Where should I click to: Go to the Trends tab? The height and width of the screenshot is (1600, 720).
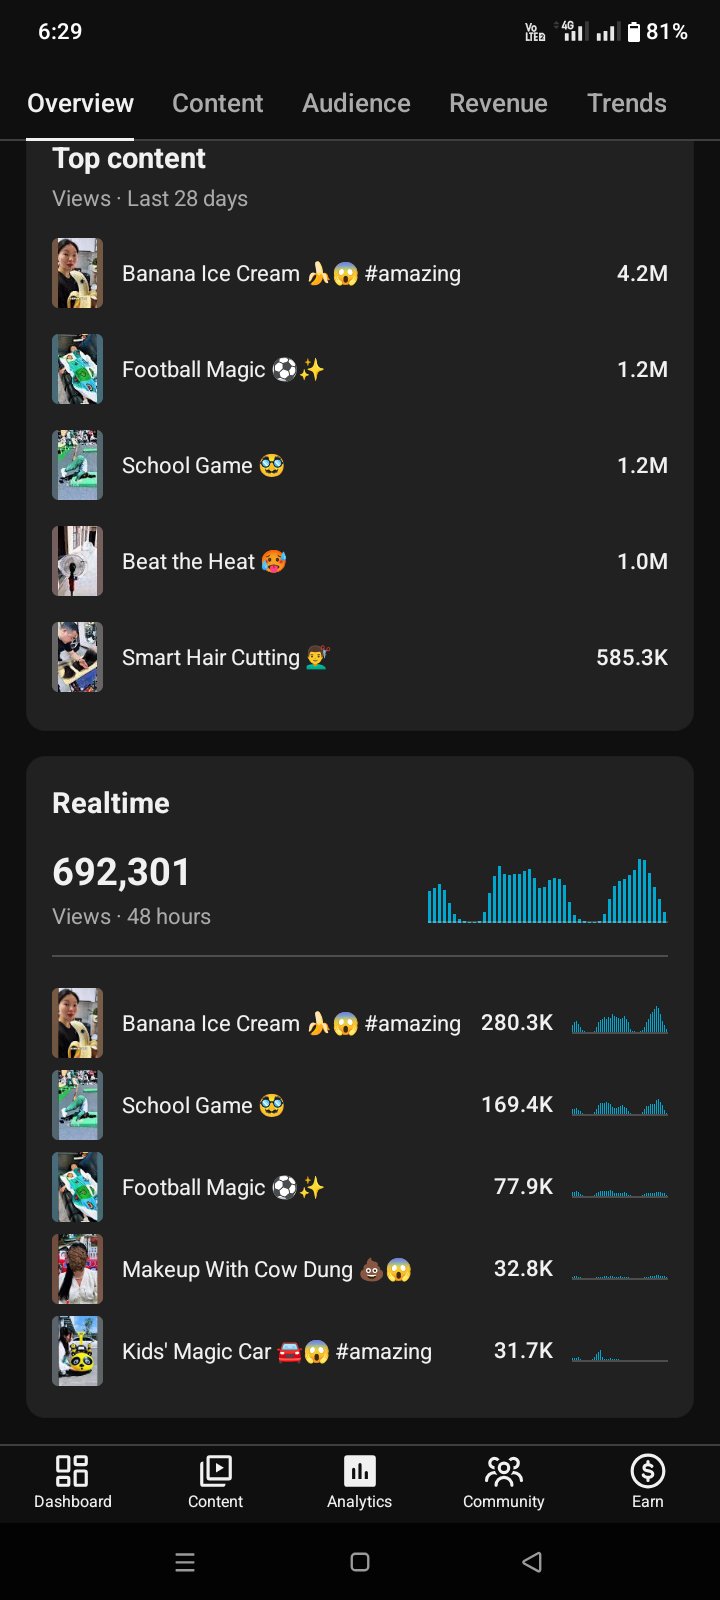click(x=627, y=103)
